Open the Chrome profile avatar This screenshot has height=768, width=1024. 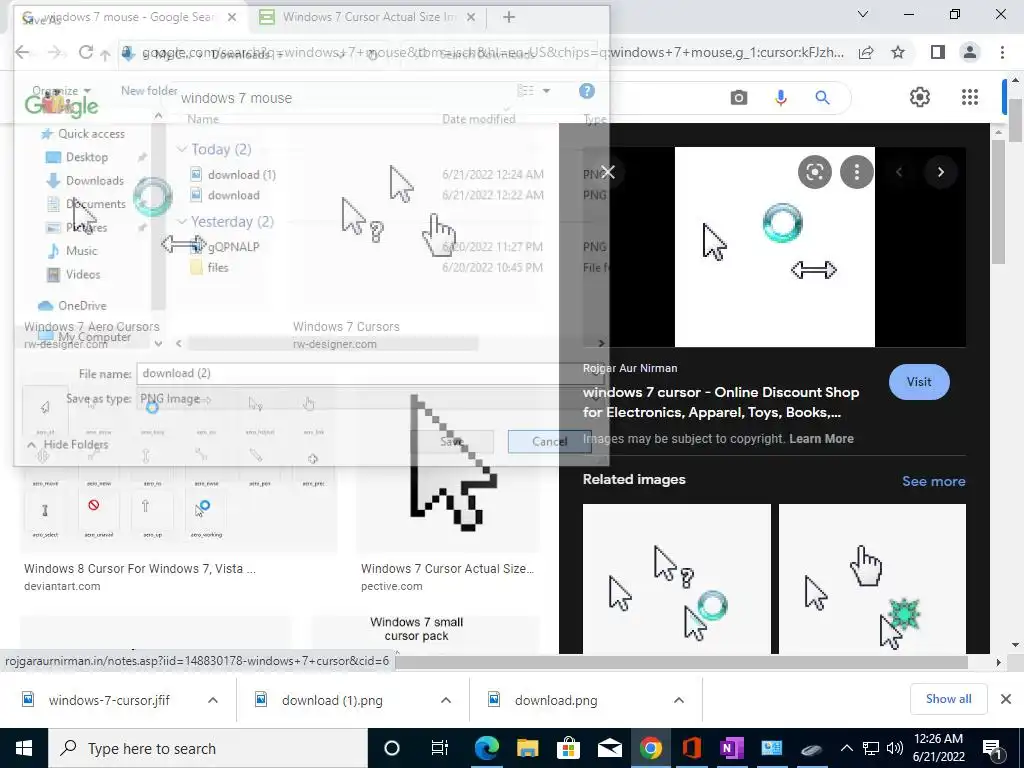[x=970, y=52]
